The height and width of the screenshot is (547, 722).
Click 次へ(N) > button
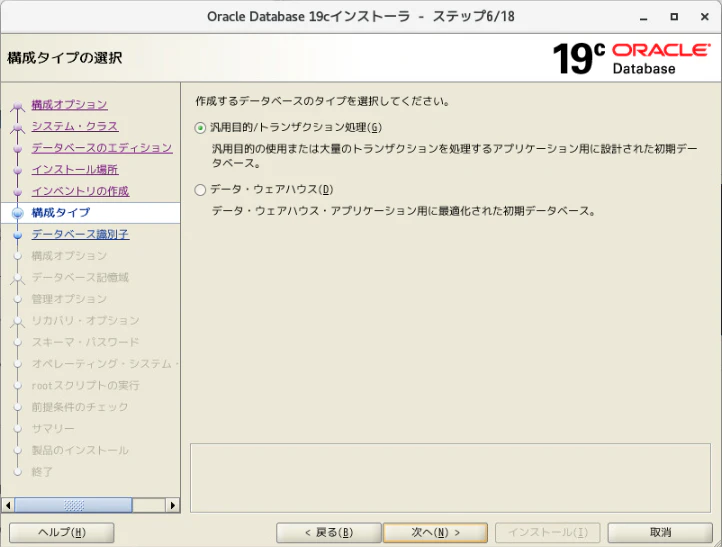(436, 533)
